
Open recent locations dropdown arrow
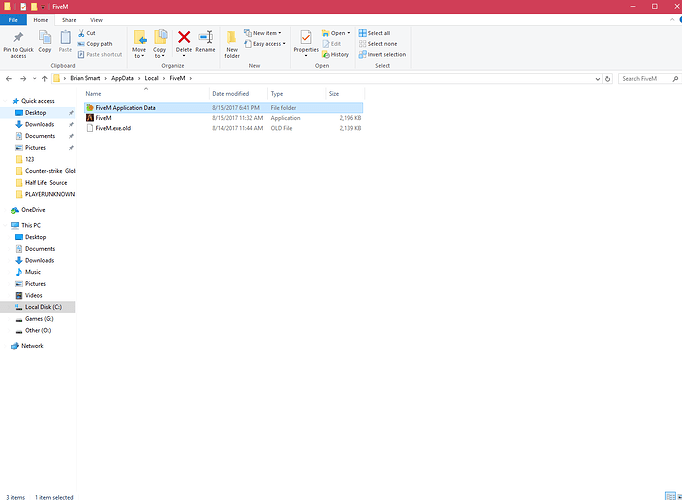pyautogui.click(x=34, y=79)
